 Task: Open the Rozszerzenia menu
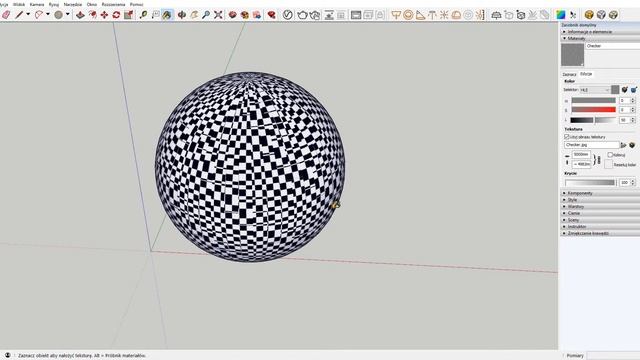pyautogui.click(x=113, y=4)
